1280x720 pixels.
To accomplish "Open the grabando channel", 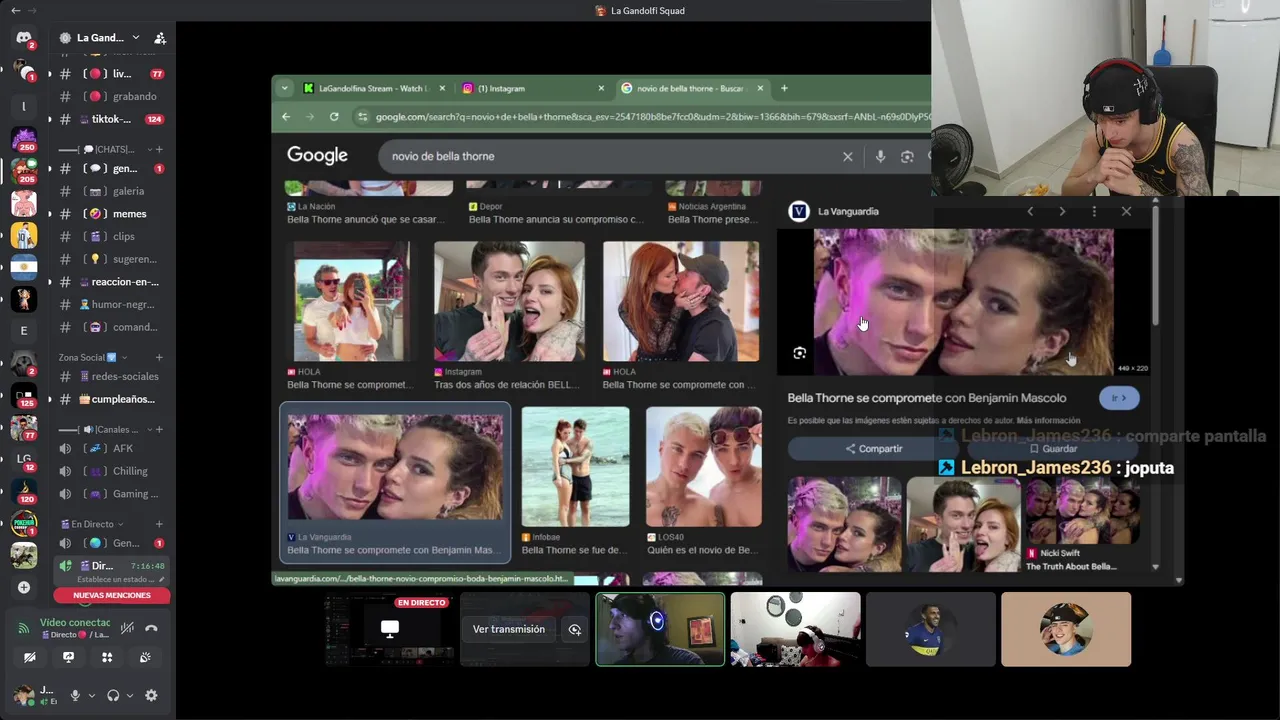I will [111, 96].
